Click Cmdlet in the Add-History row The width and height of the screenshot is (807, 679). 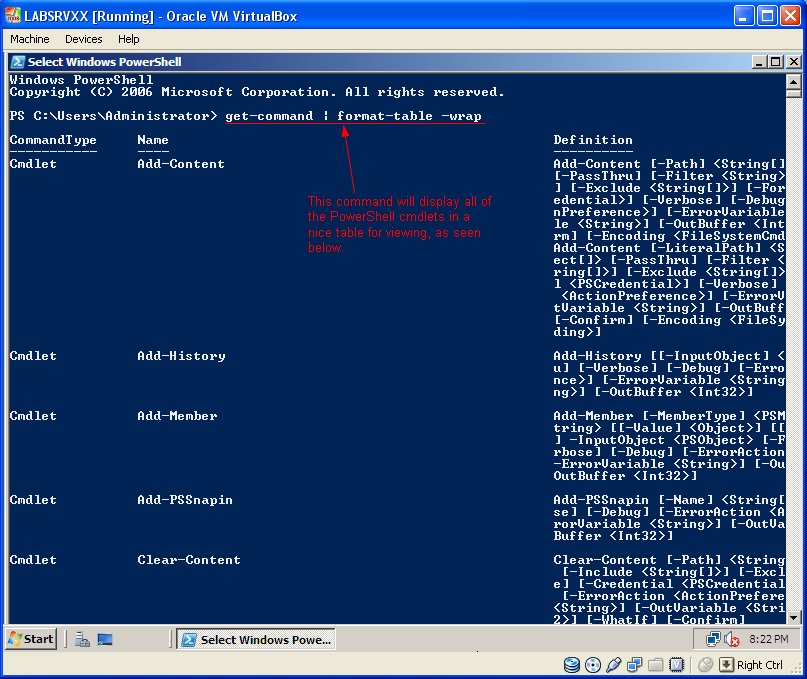point(33,356)
